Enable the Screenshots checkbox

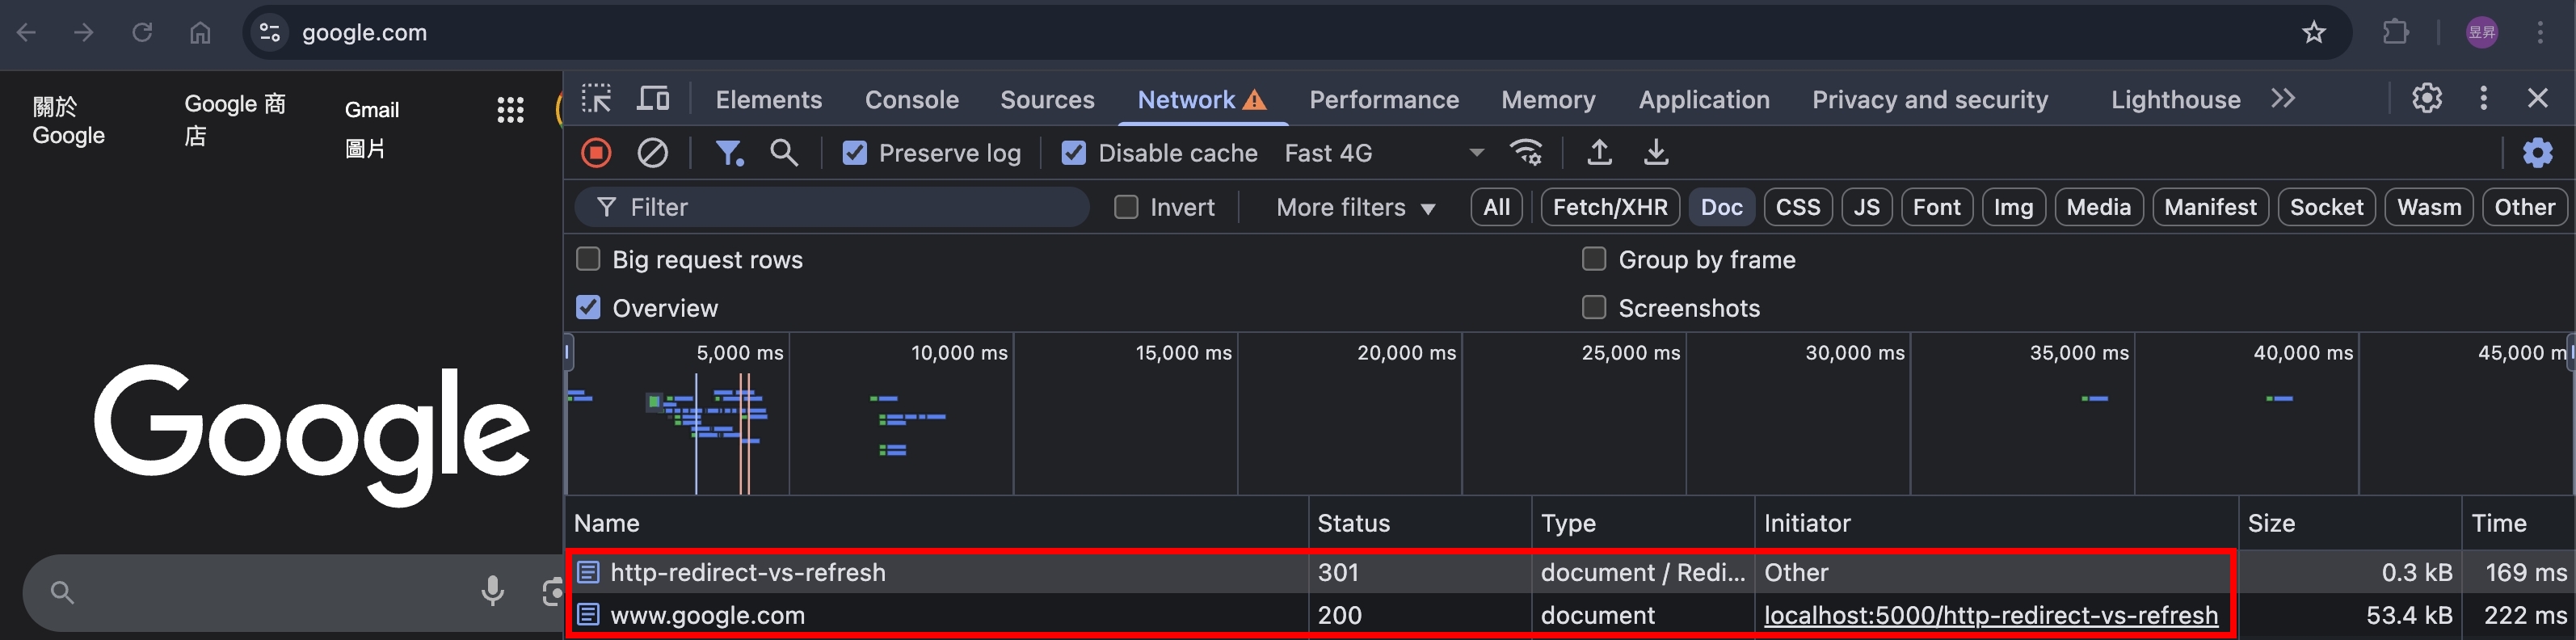(1594, 308)
